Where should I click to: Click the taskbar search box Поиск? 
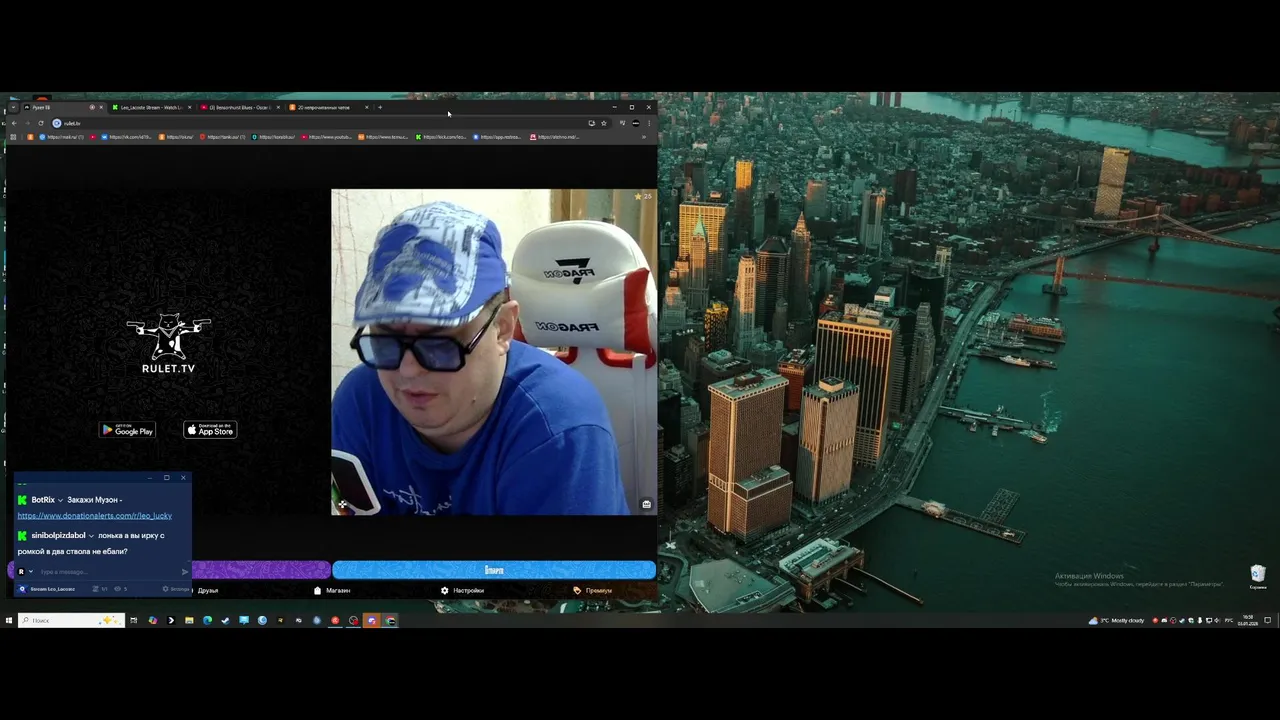(71, 620)
